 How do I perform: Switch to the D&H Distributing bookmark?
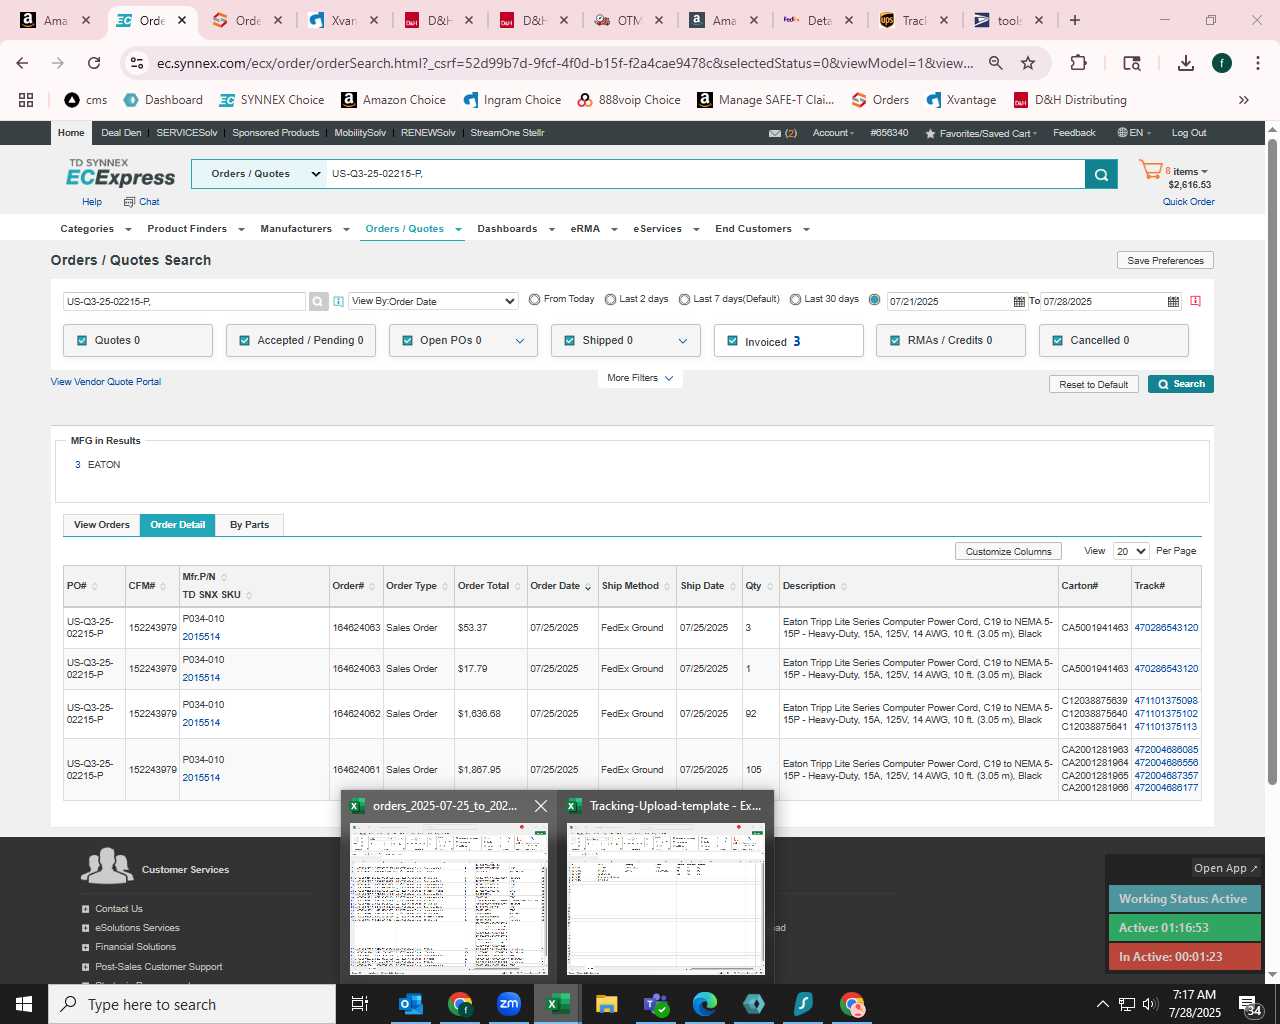pos(1070,100)
